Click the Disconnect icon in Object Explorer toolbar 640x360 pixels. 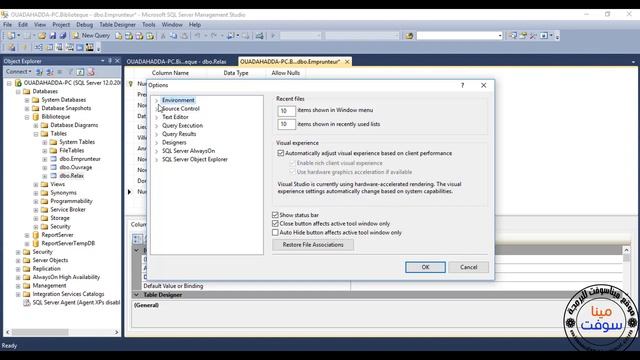pos(50,72)
